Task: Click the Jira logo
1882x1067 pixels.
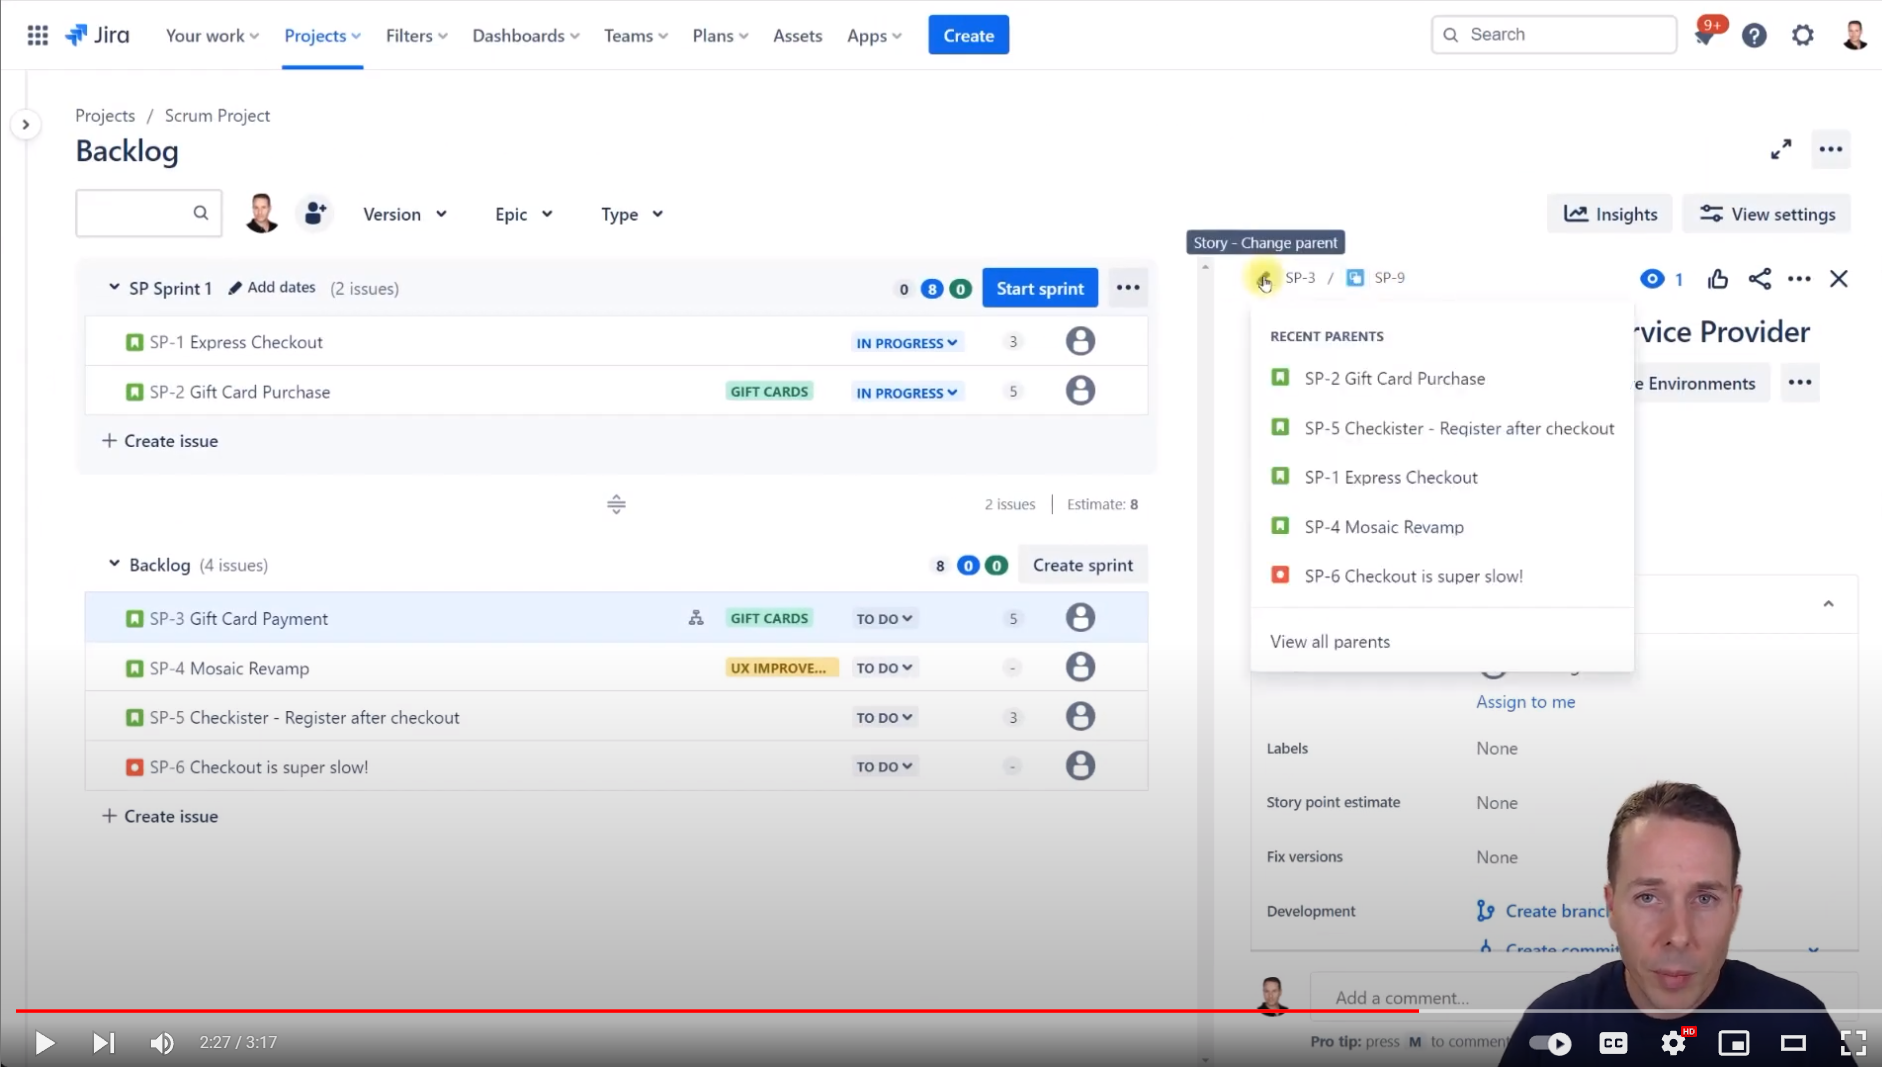Action: coord(98,35)
